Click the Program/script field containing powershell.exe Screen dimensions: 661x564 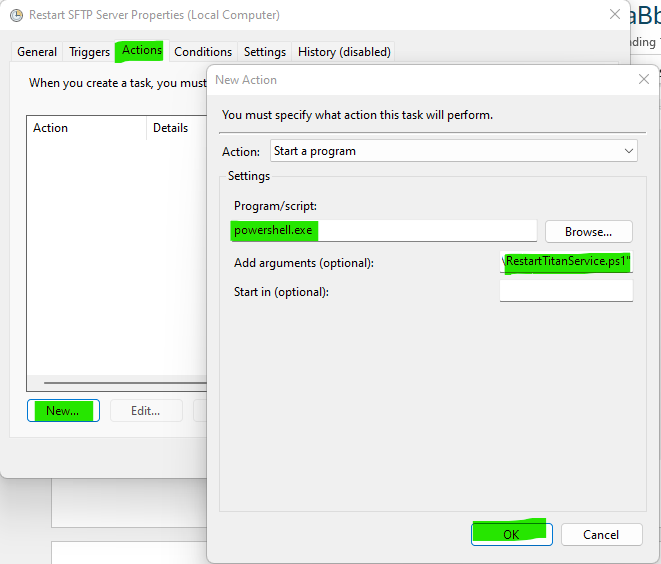[384, 231]
